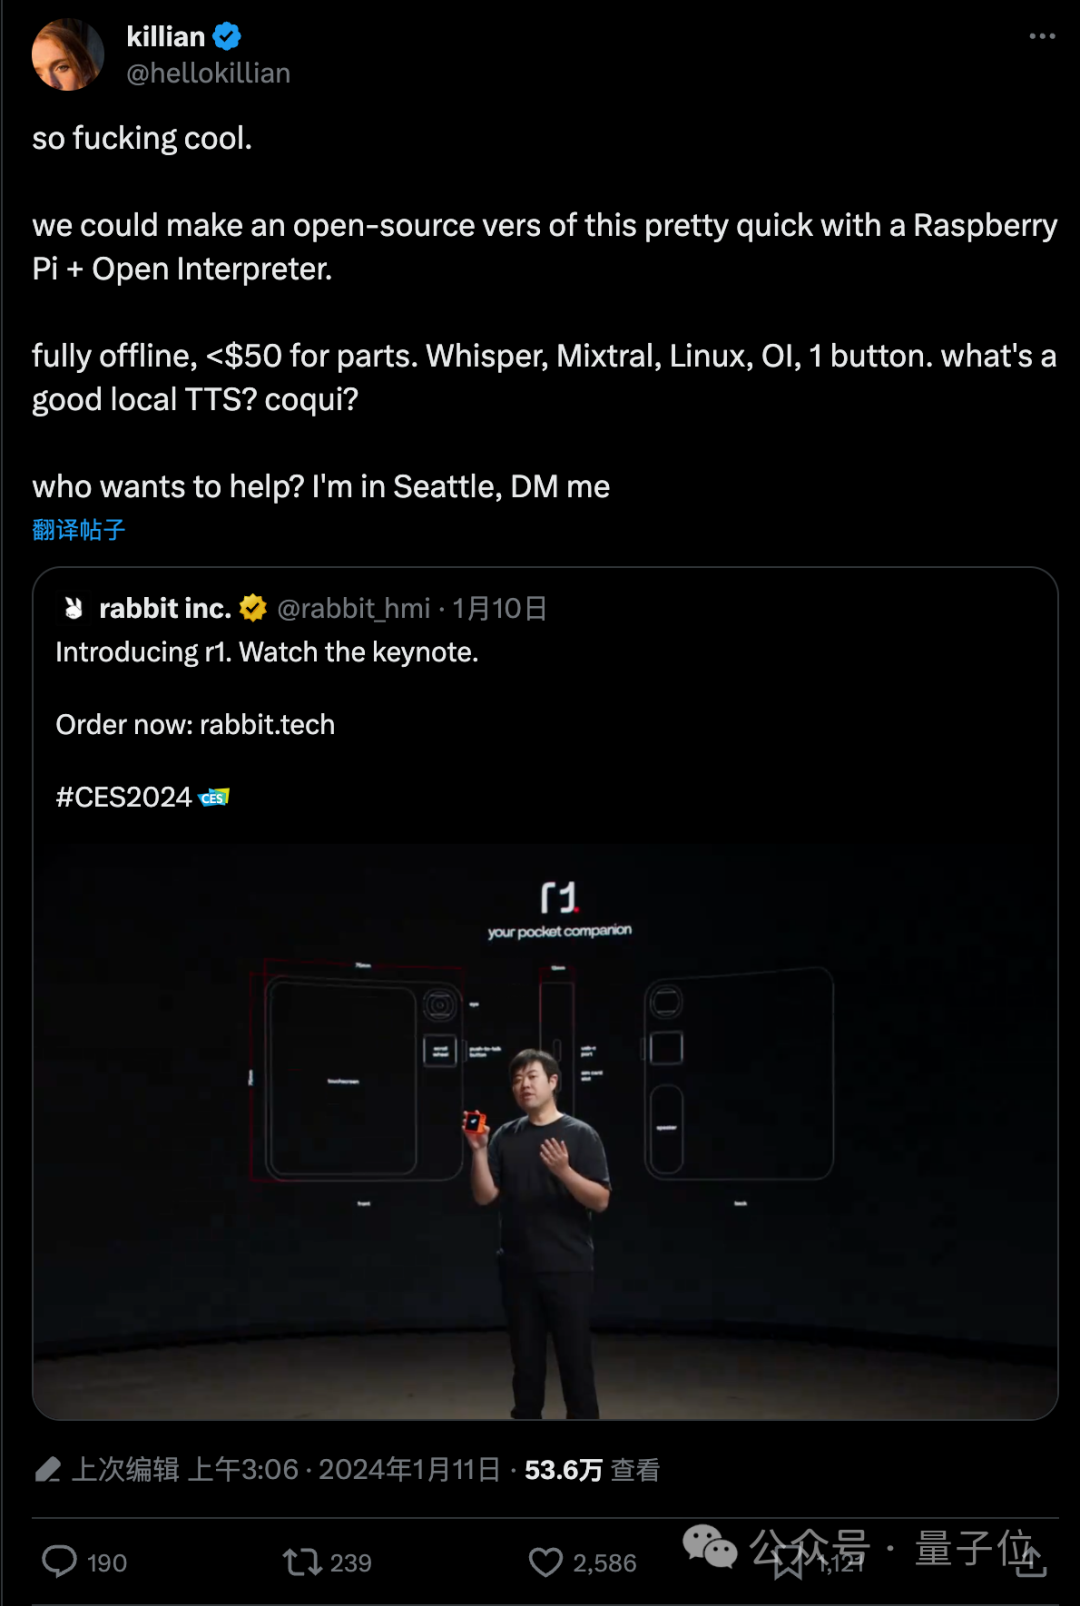Click the reply speech bubble icon
This screenshot has width=1080, height=1606.
60,1561
